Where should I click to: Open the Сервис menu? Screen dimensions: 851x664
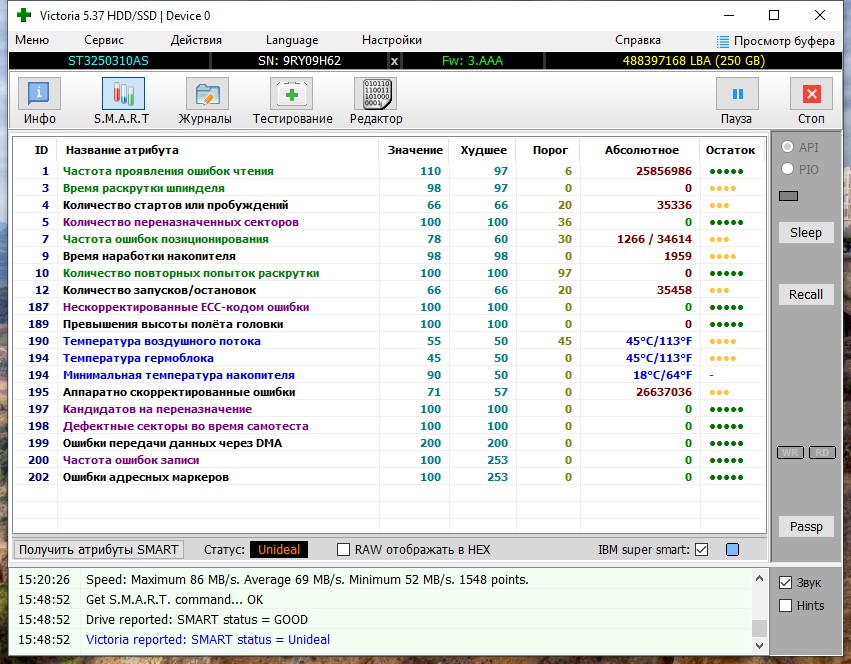click(x=104, y=40)
